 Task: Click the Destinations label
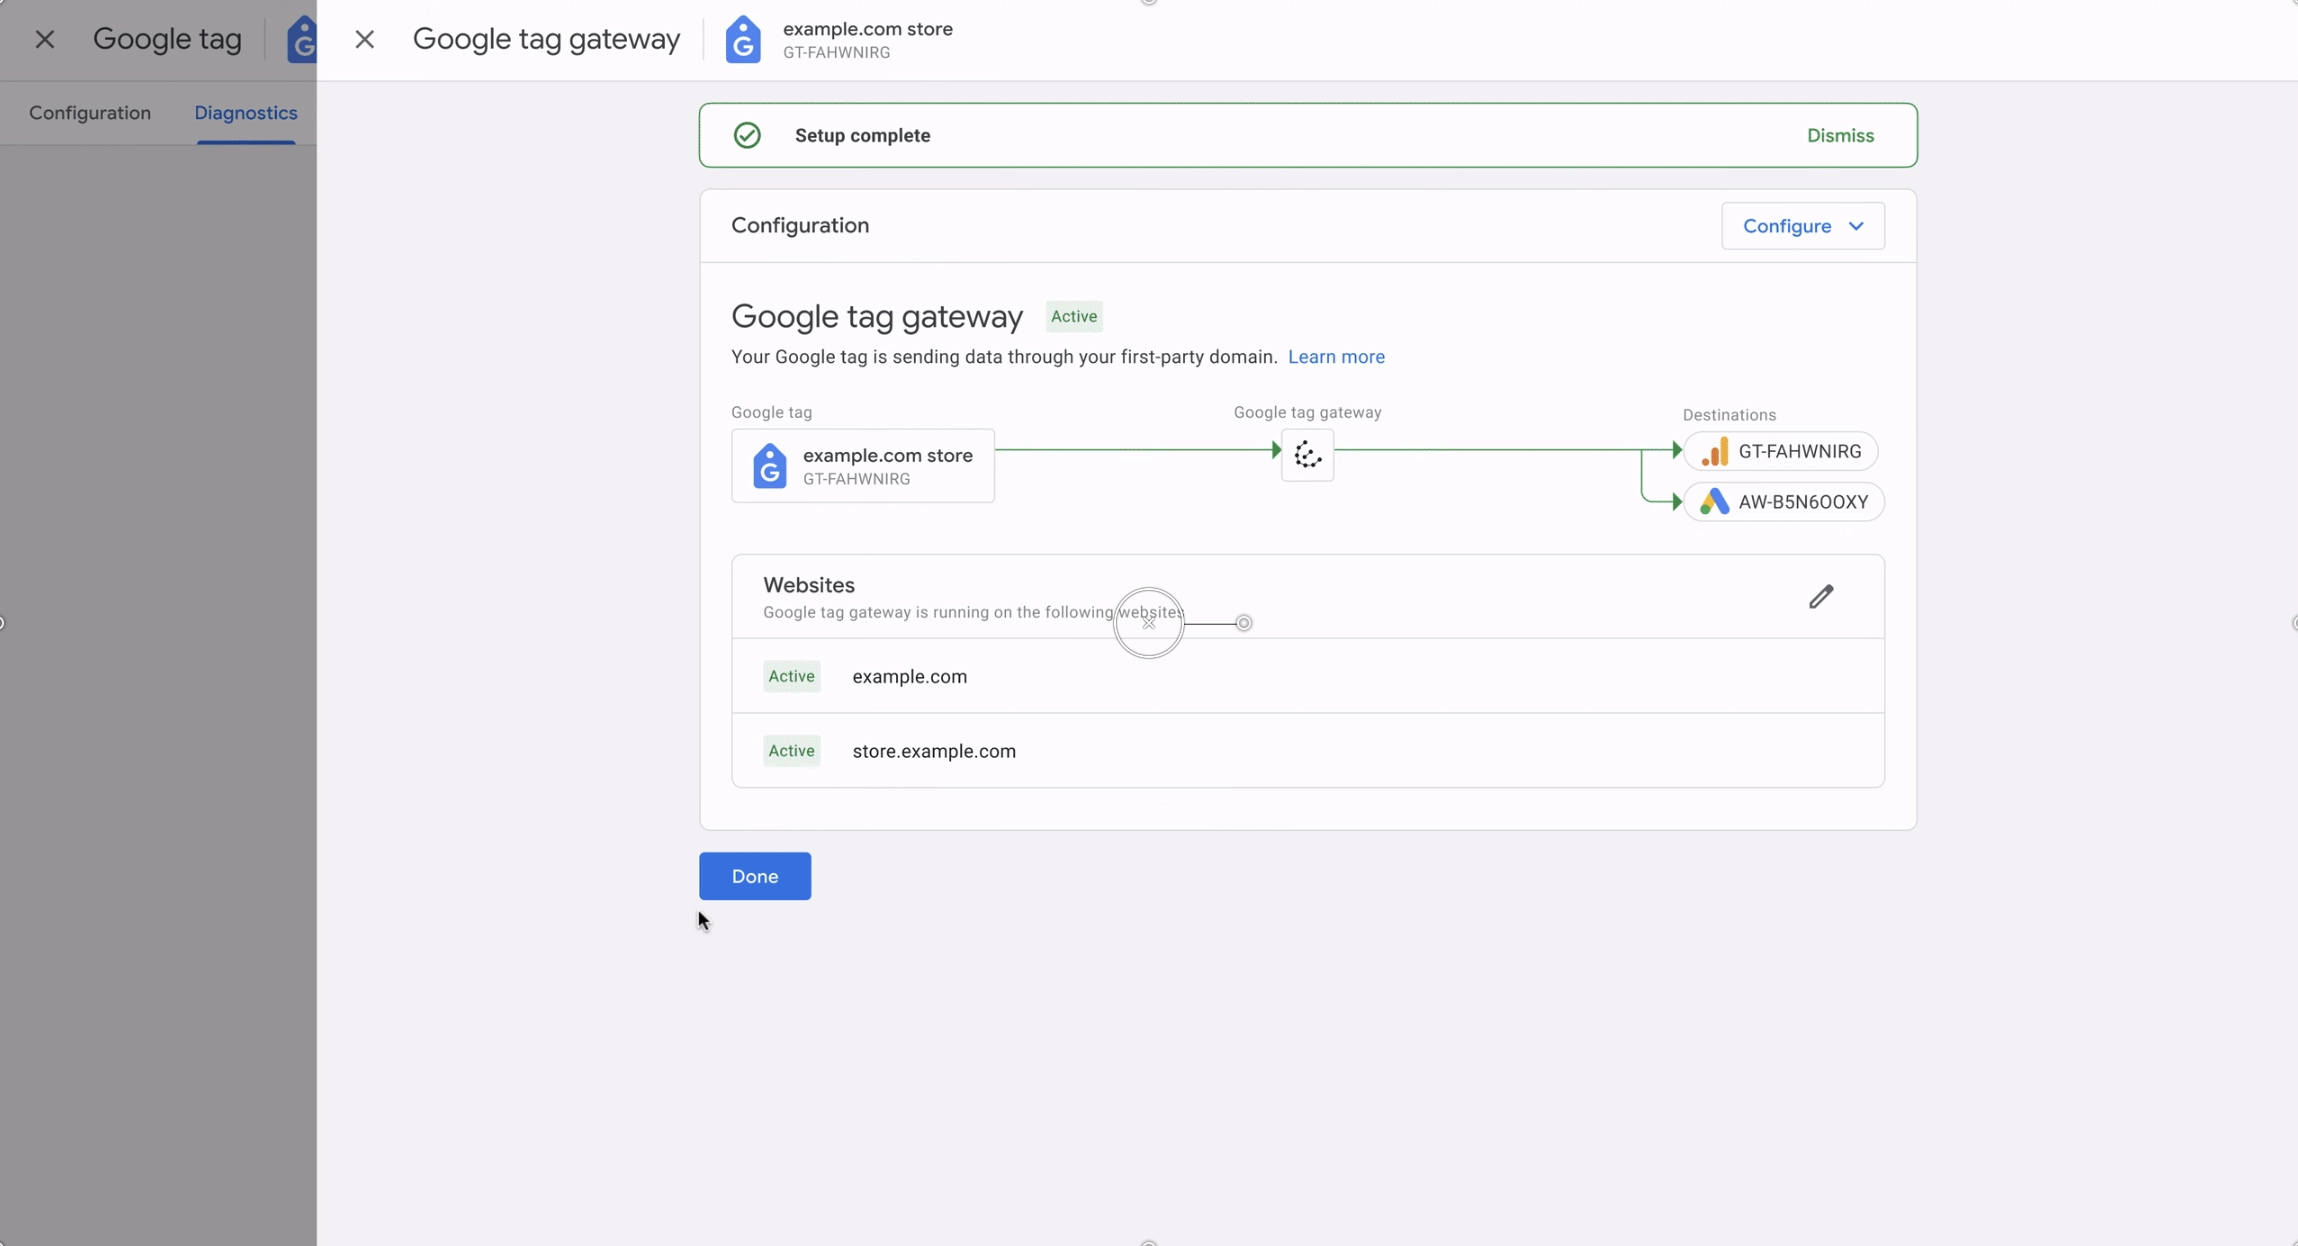[x=1729, y=415]
